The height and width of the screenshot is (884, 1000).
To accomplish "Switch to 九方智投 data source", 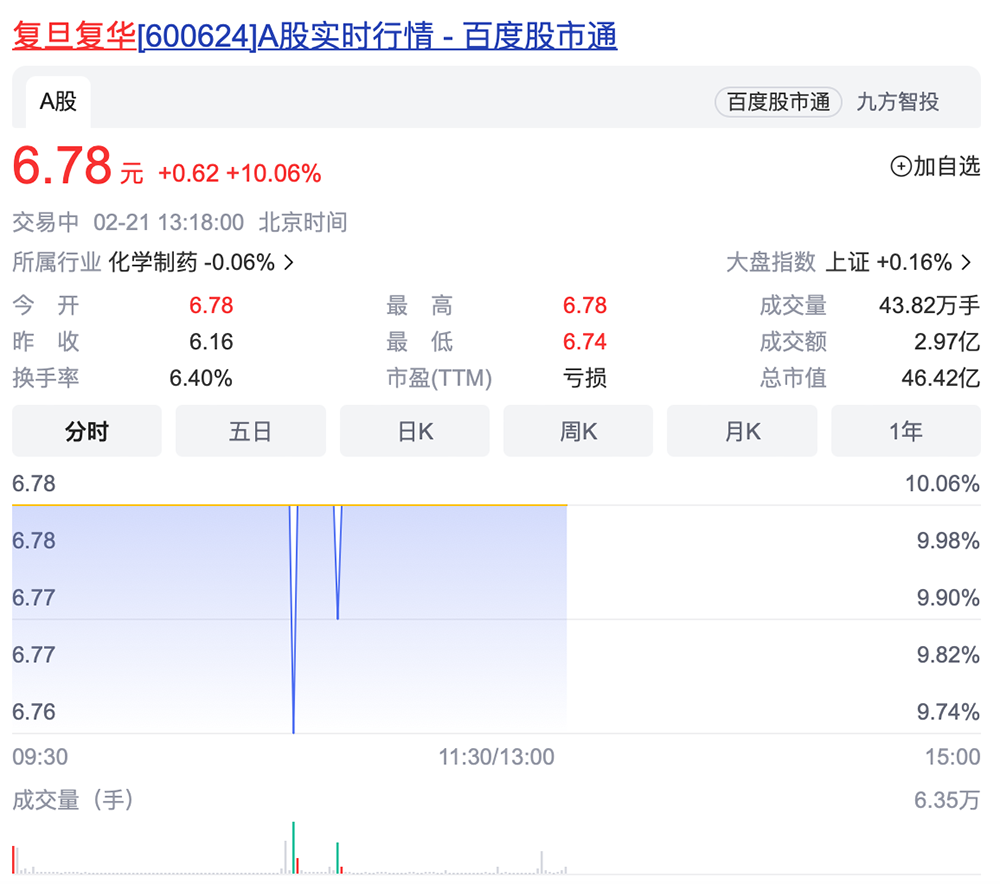I will coord(897,102).
